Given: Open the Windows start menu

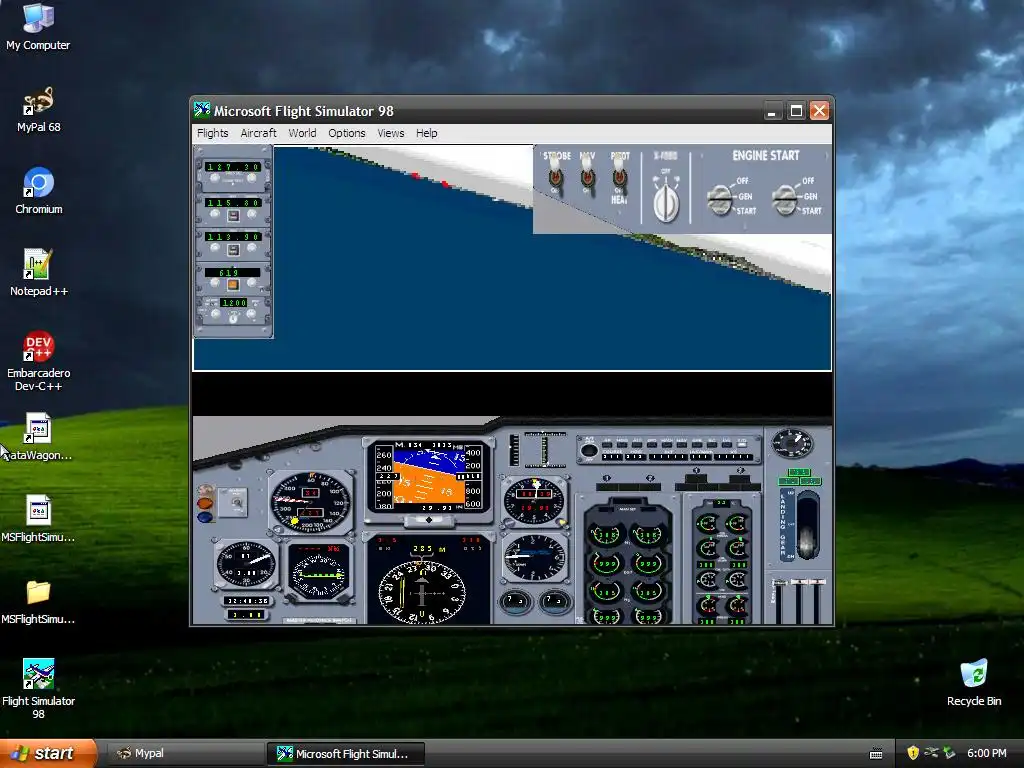Looking at the screenshot, I should [x=48, y=753].
